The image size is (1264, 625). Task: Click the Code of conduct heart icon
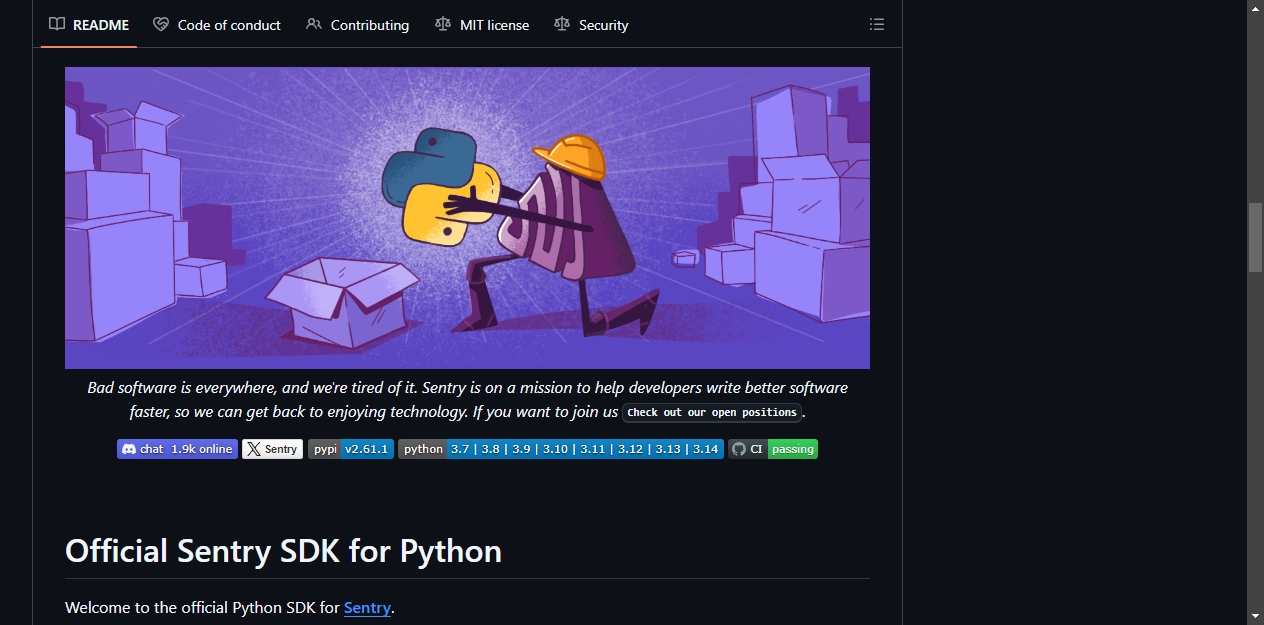pos(161,25)
